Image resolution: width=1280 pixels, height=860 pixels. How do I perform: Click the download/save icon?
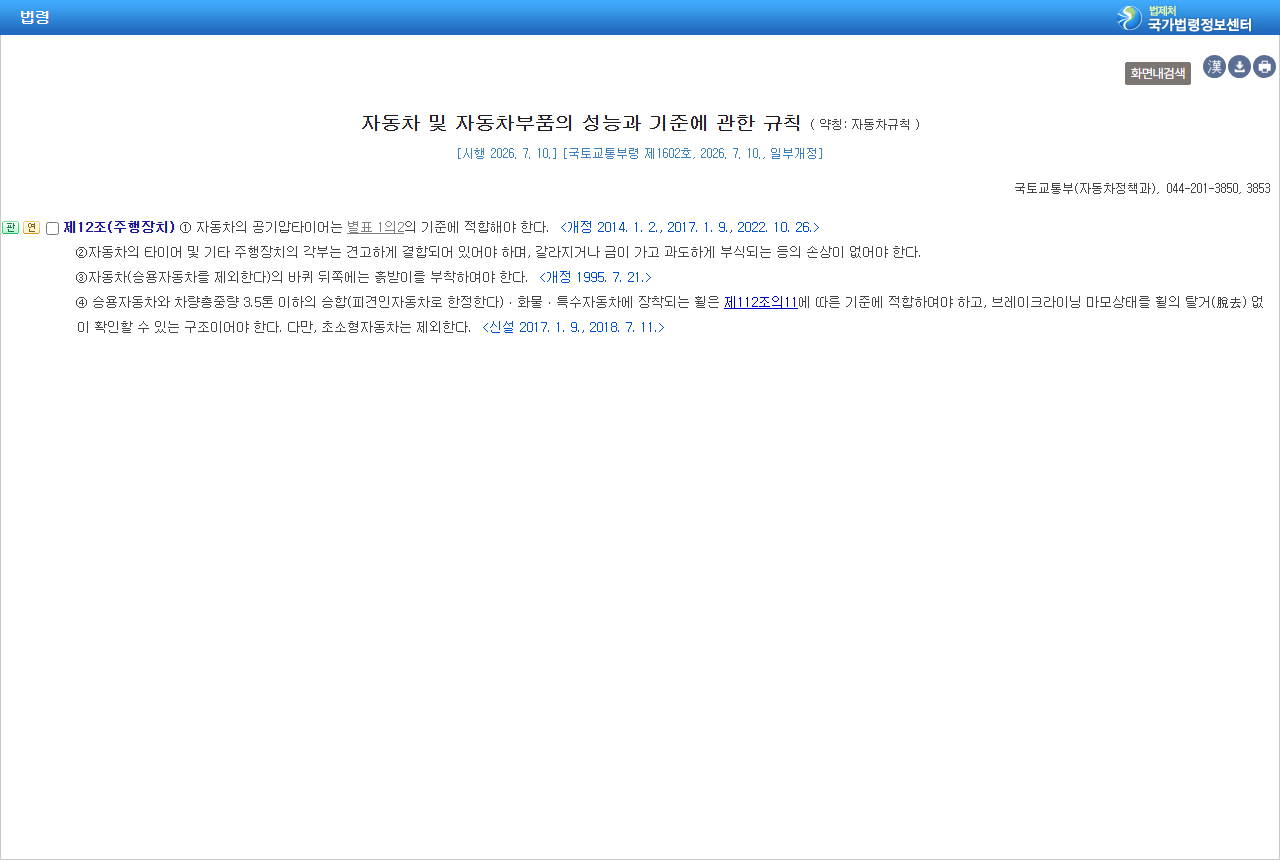point(1239,67)
